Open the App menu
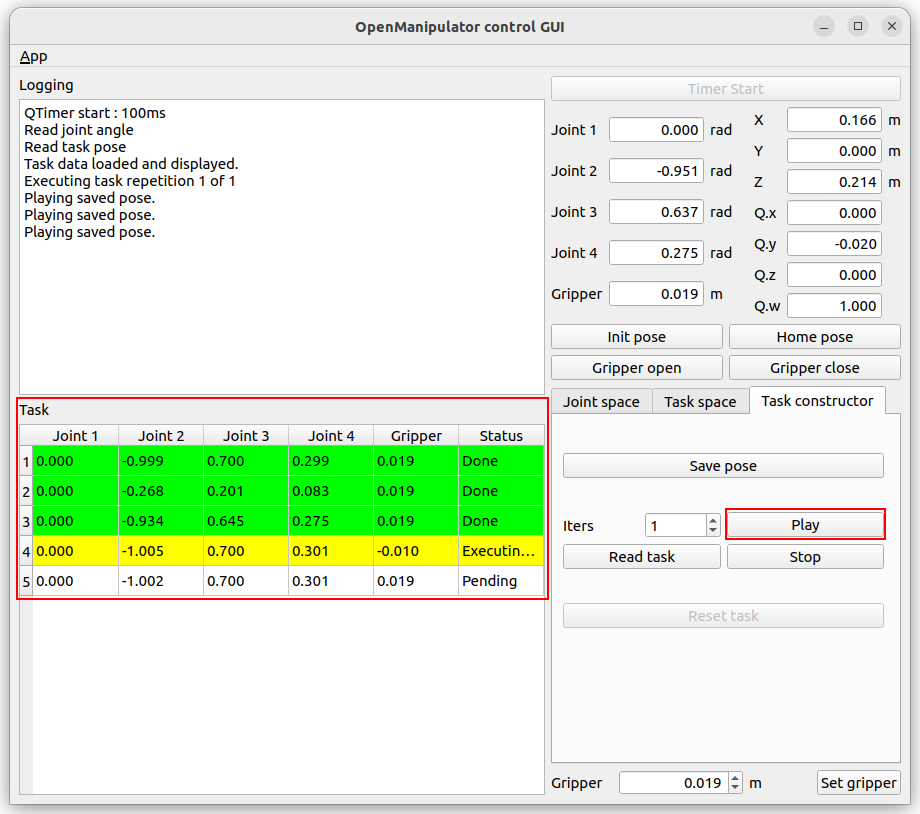The image size is (920, 814). pos(33,56)
